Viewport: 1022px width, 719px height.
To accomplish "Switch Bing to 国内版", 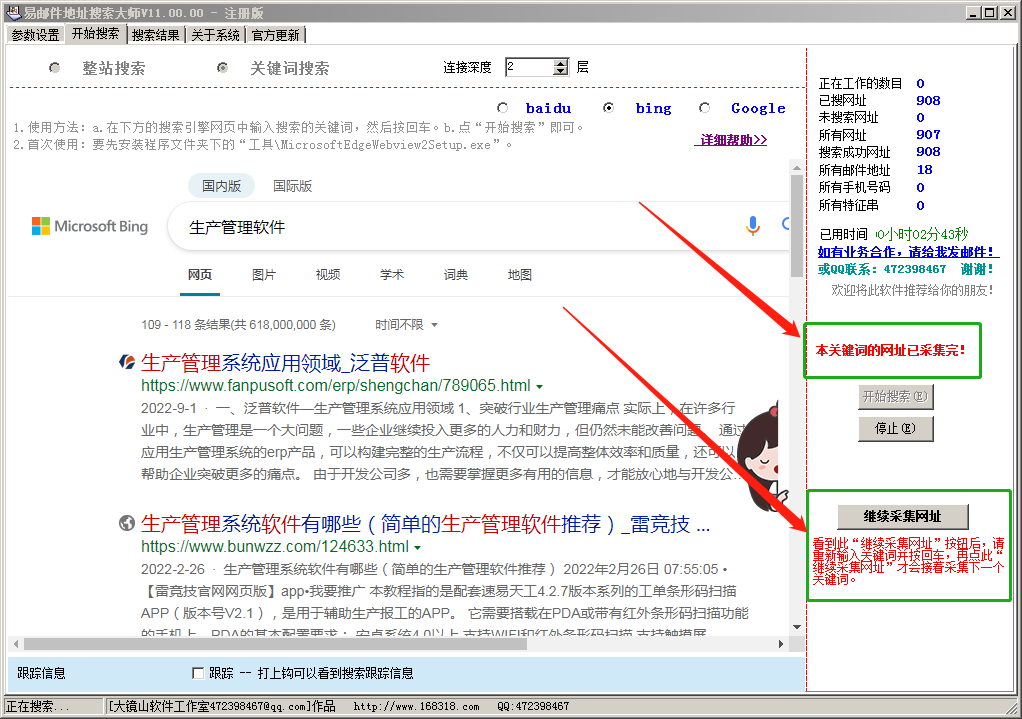I will [x=222, y=186].
